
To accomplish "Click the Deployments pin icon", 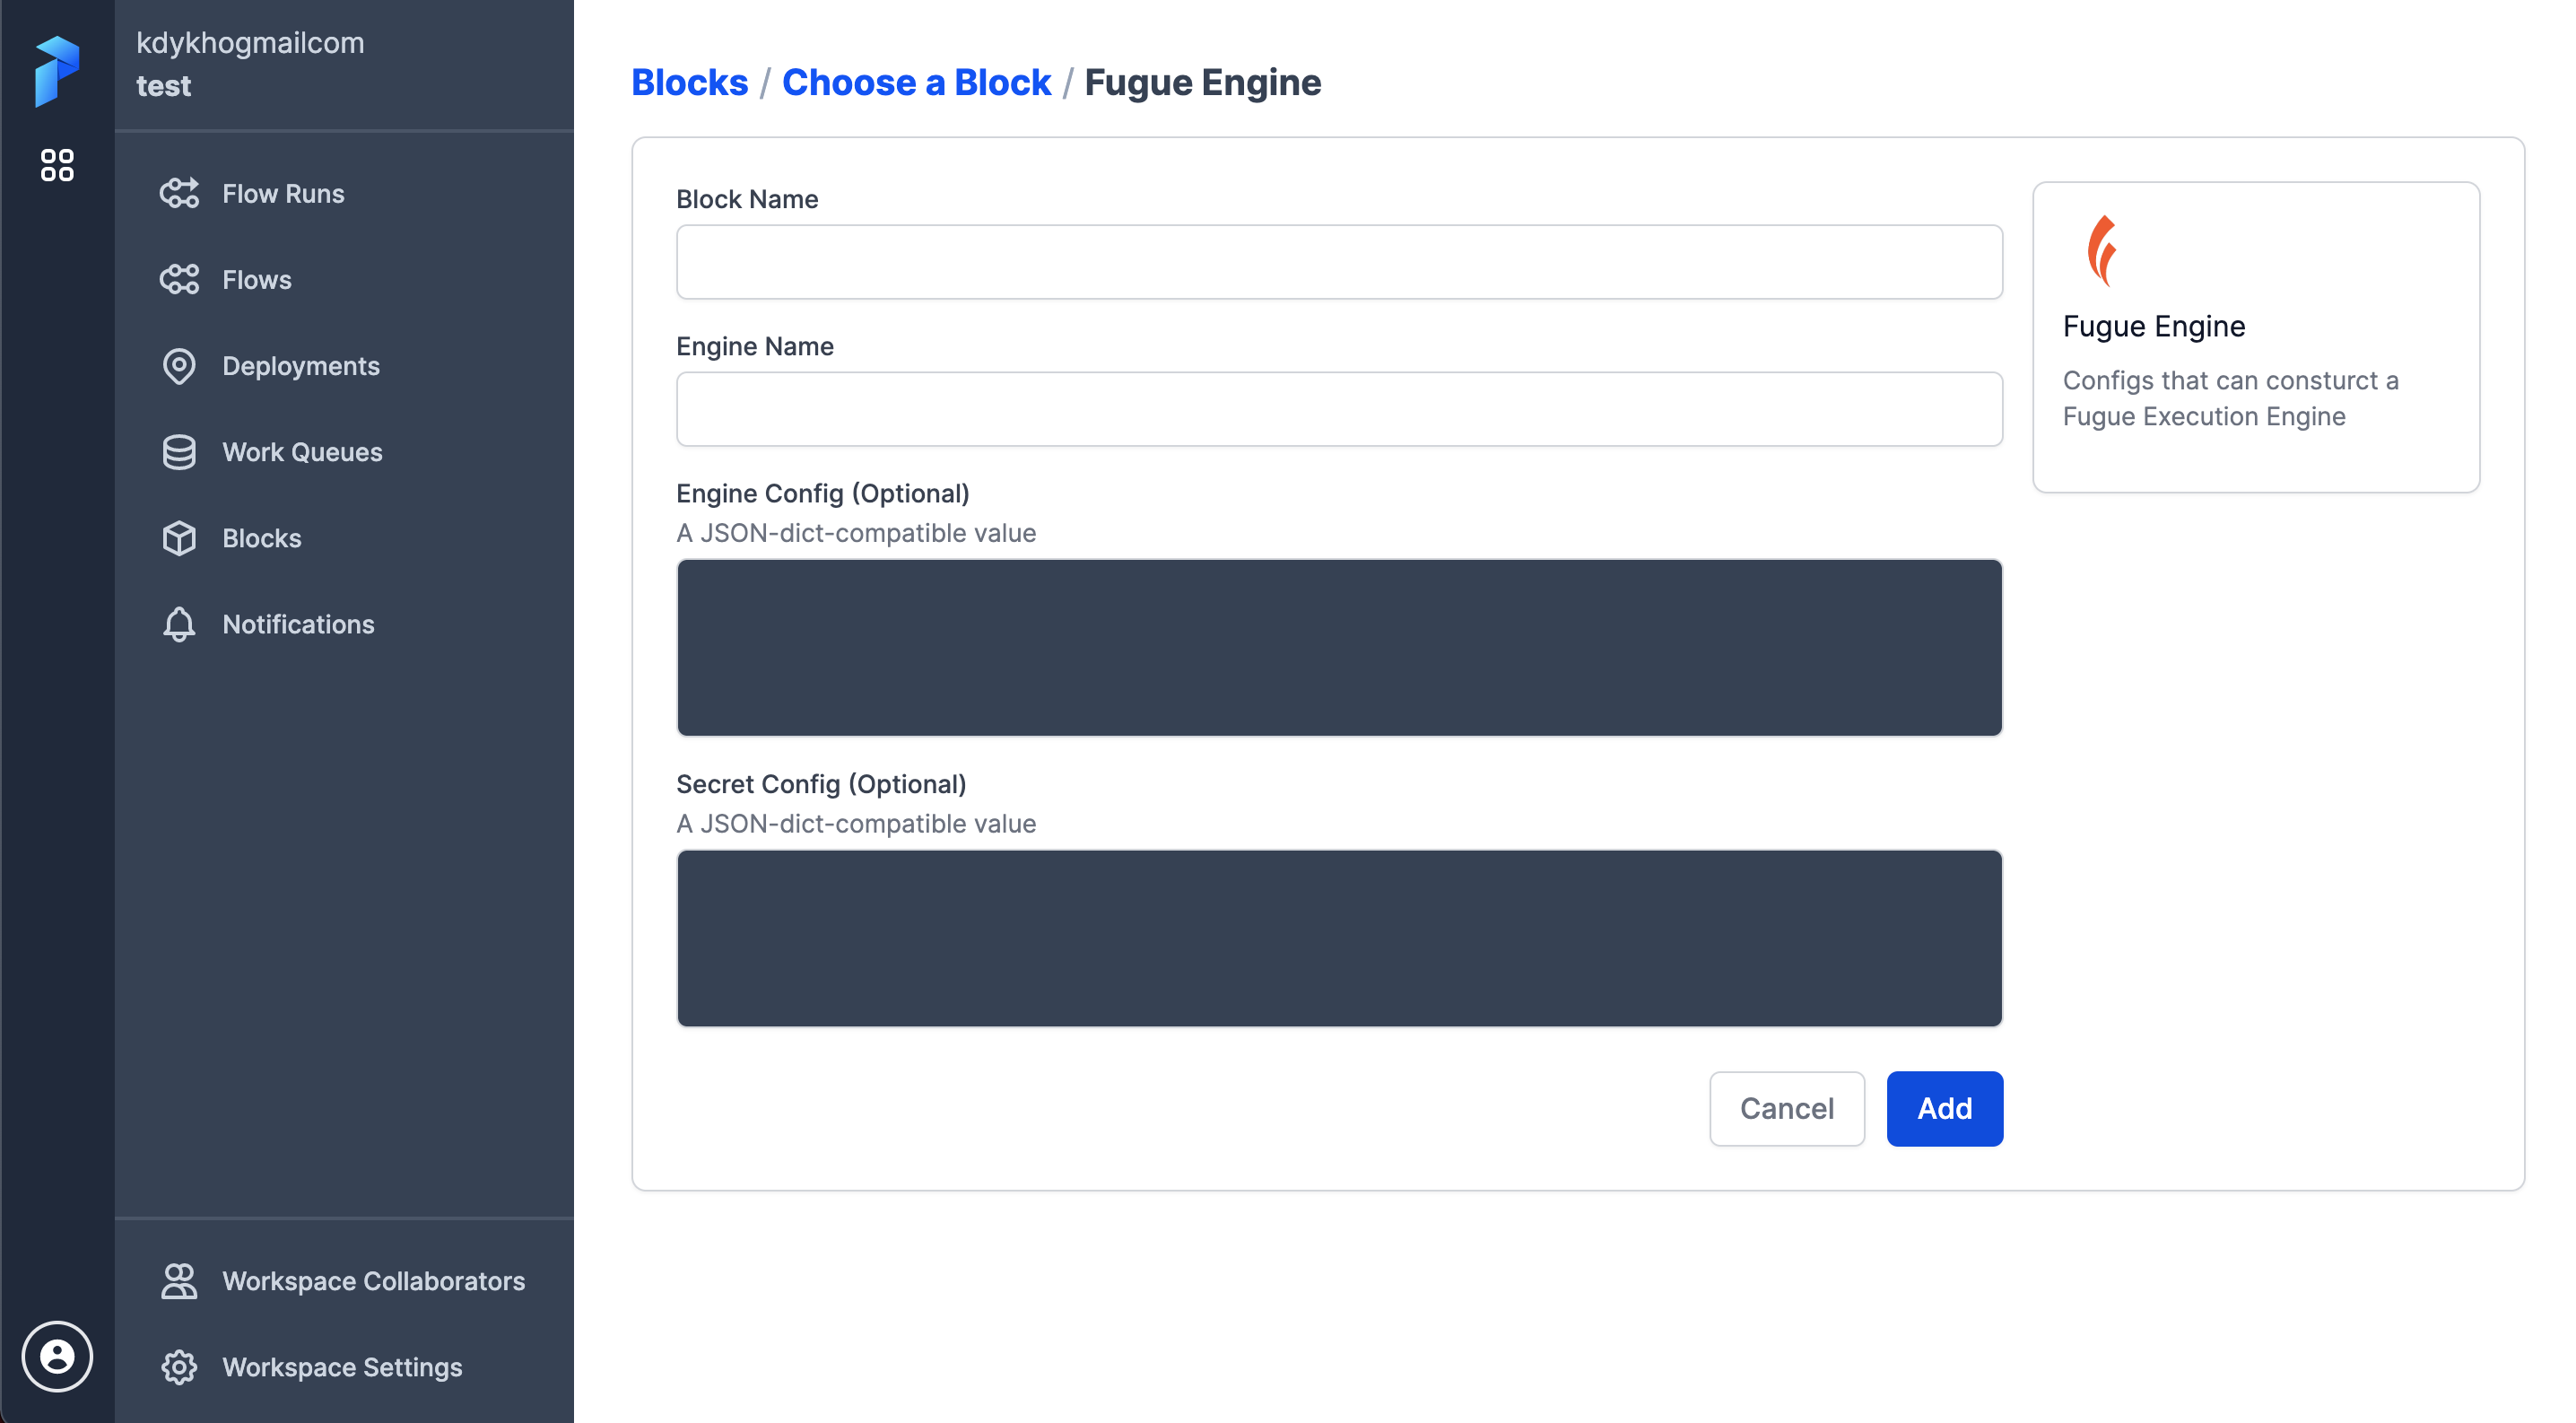I will [x=179, y=366].
